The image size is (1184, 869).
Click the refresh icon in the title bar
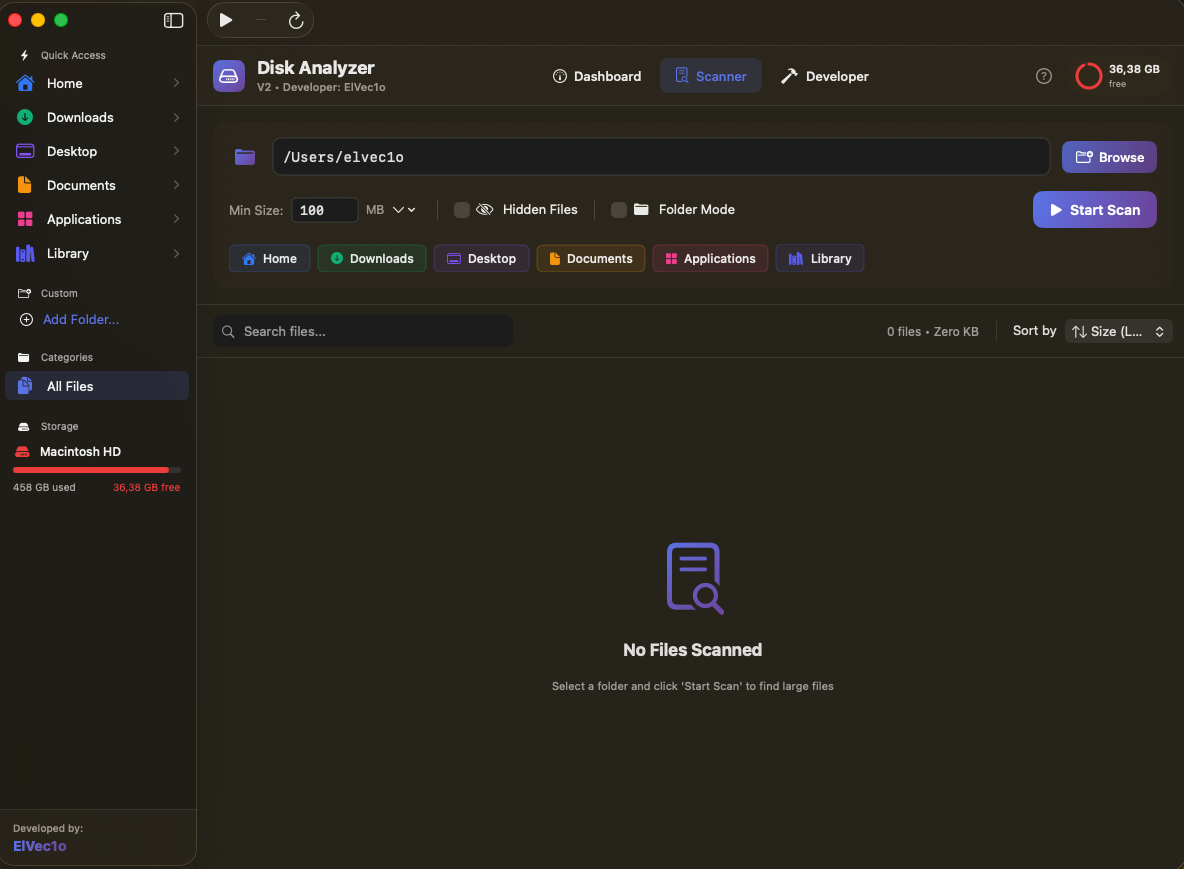[x=295, y=19]
